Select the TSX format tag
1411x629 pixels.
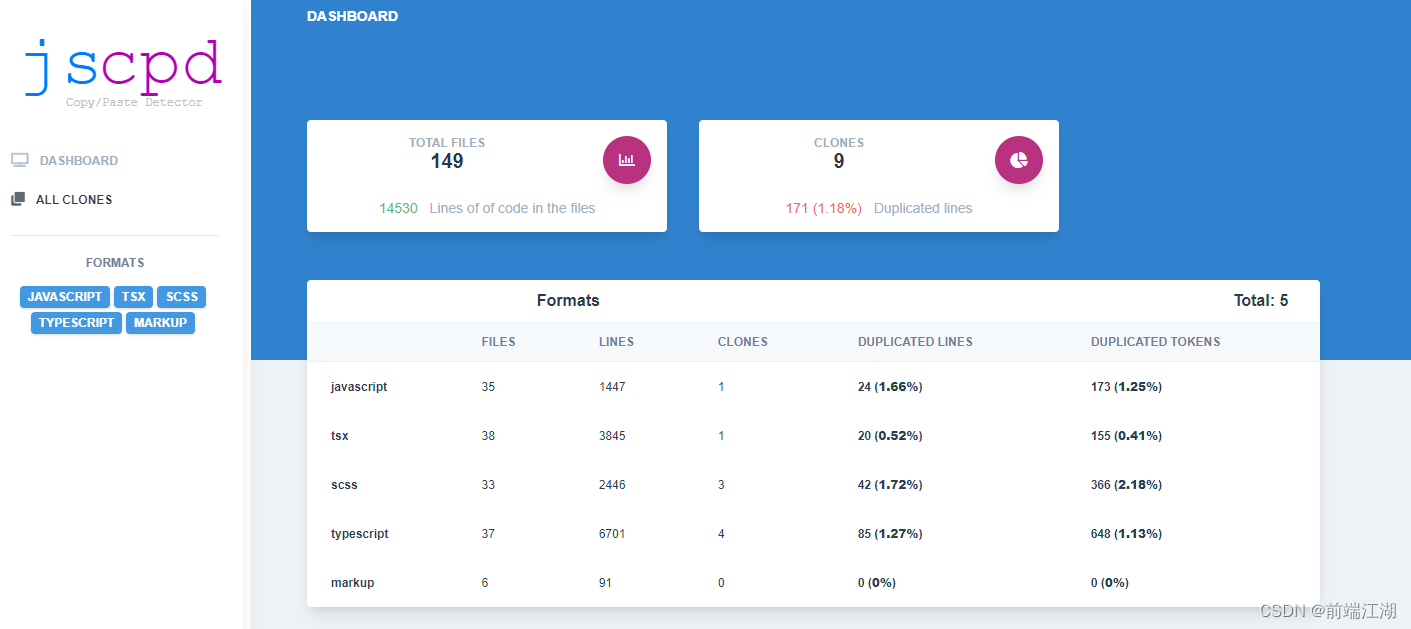coord(134,297)
